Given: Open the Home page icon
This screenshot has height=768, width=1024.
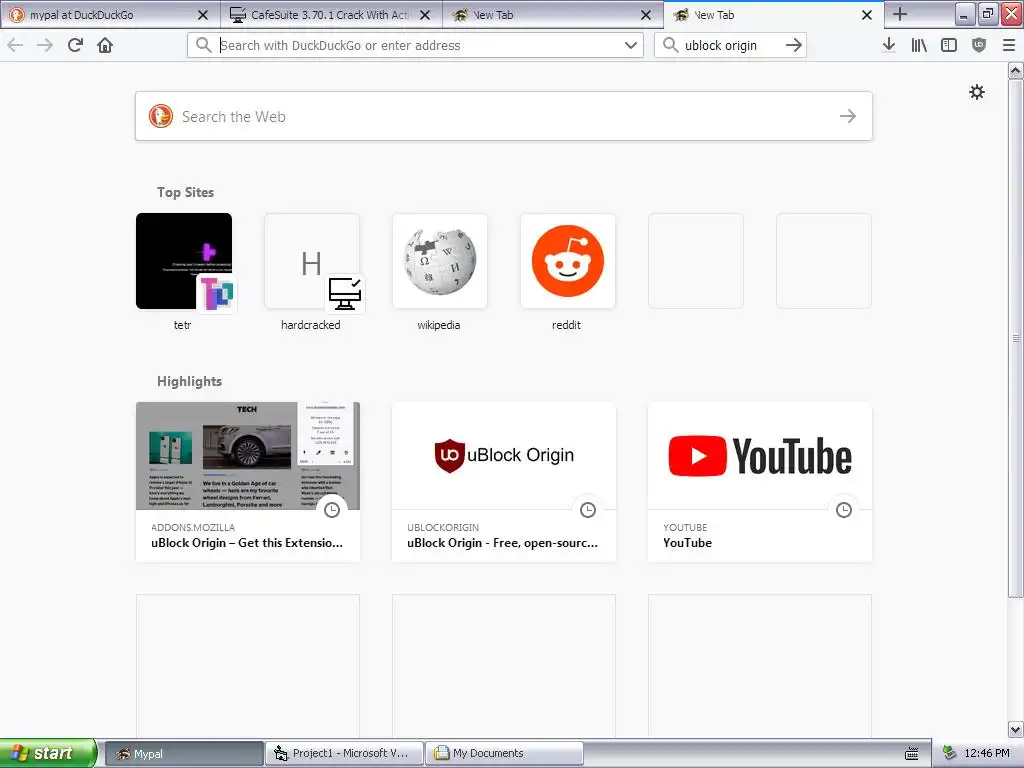Looking at the screenshot, I should 105,45.
